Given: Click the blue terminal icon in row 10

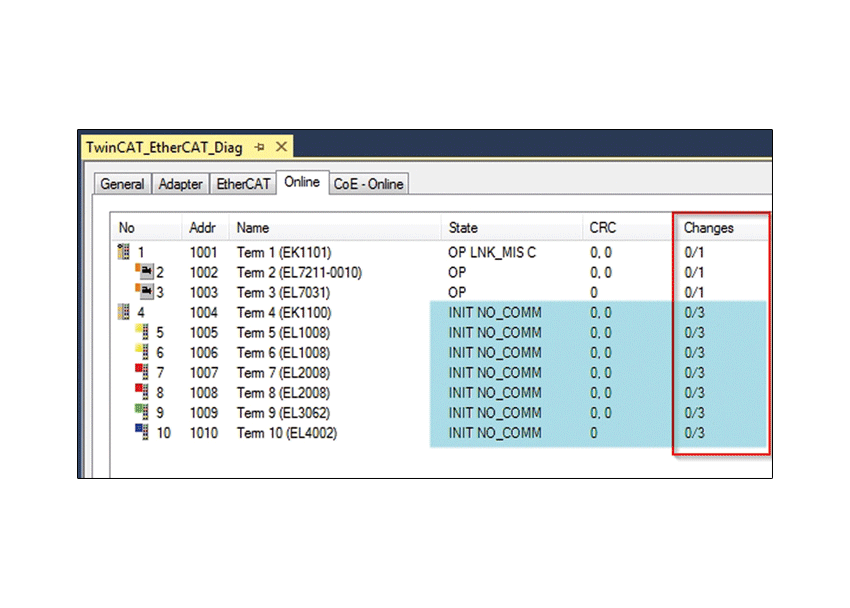Looking at the screenshot, I should 142,431.
